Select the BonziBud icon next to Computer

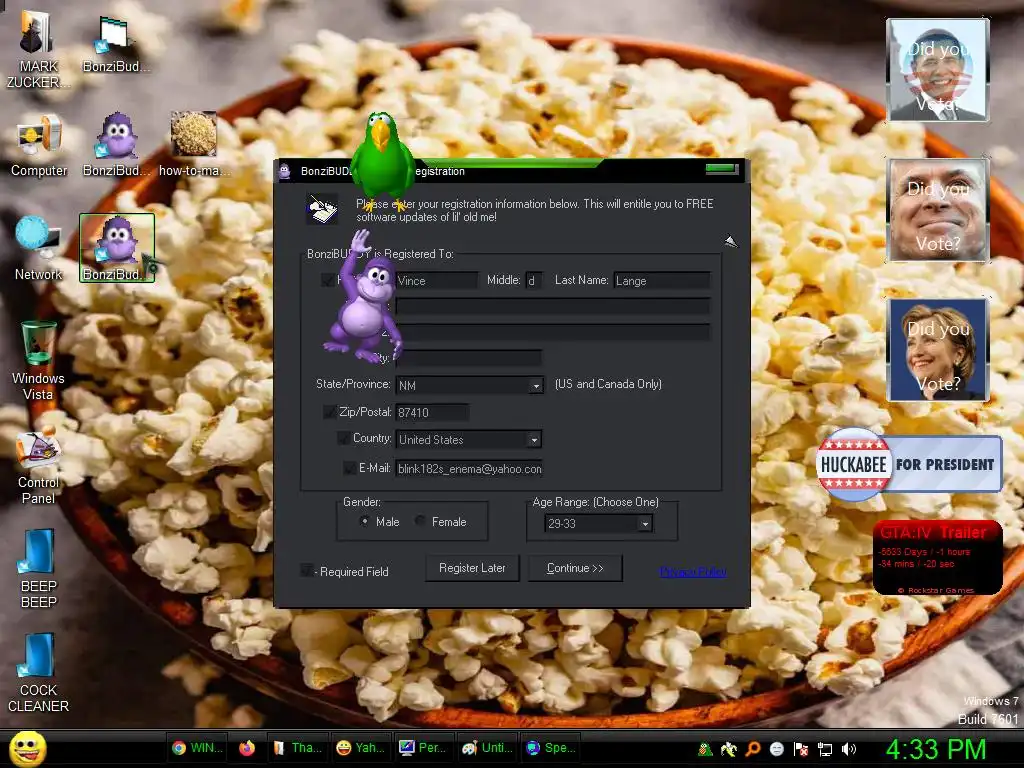[117, 144]
